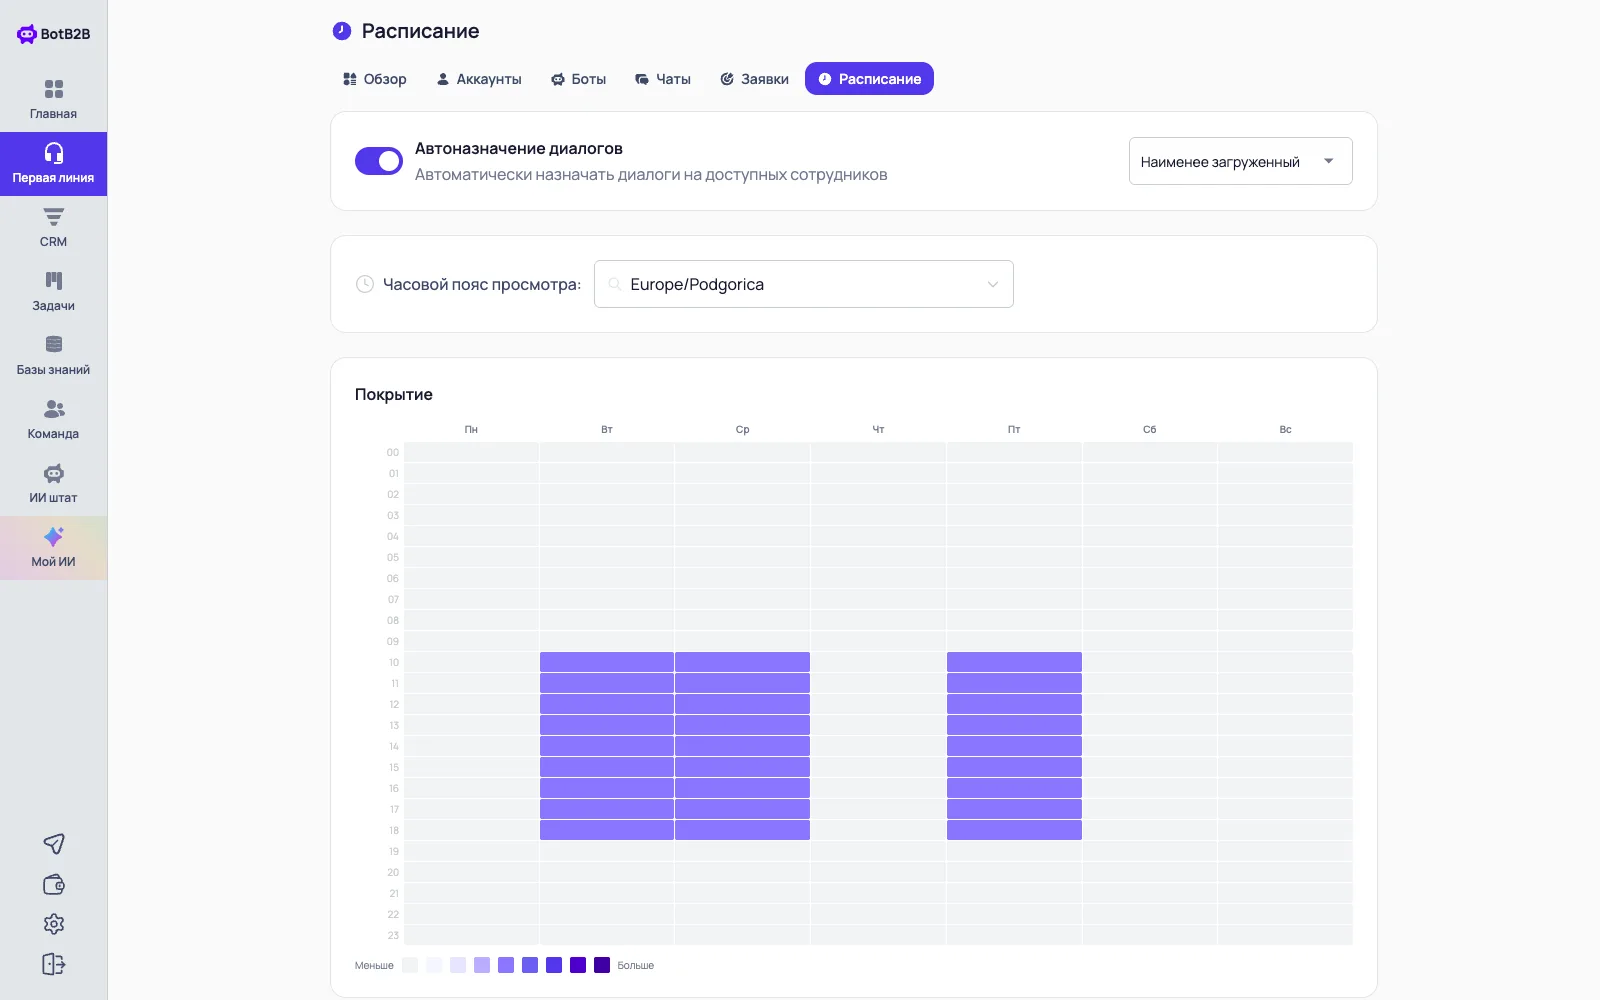Click Europe/Podgorica timezone search field
The width and height of the screenshot is (1600, 1000).
pyautogui.click(x=803, y=284)
